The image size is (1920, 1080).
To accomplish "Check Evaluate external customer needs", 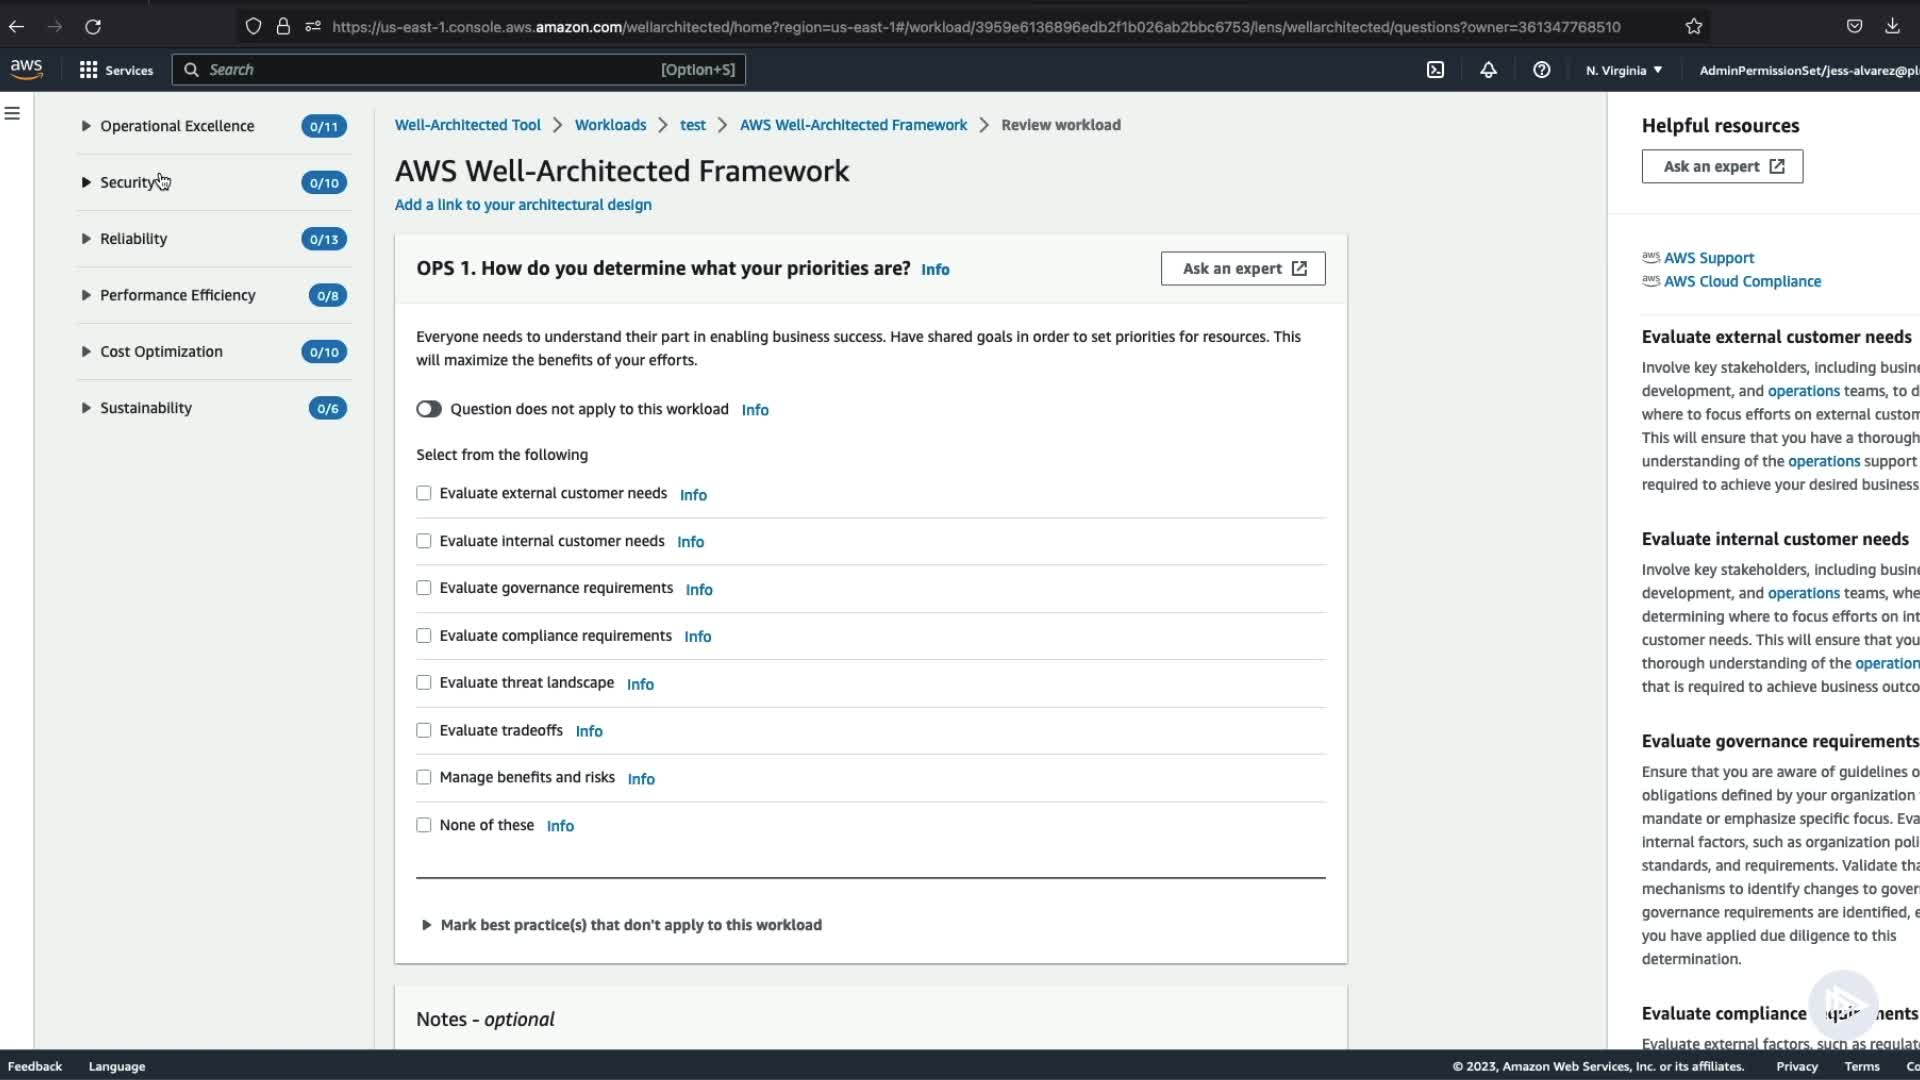I will [424, 493].
